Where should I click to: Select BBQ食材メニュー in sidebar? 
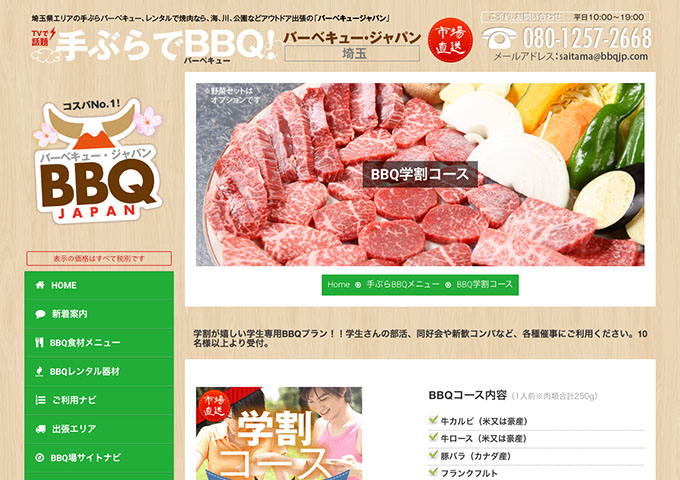coord(99,343)
